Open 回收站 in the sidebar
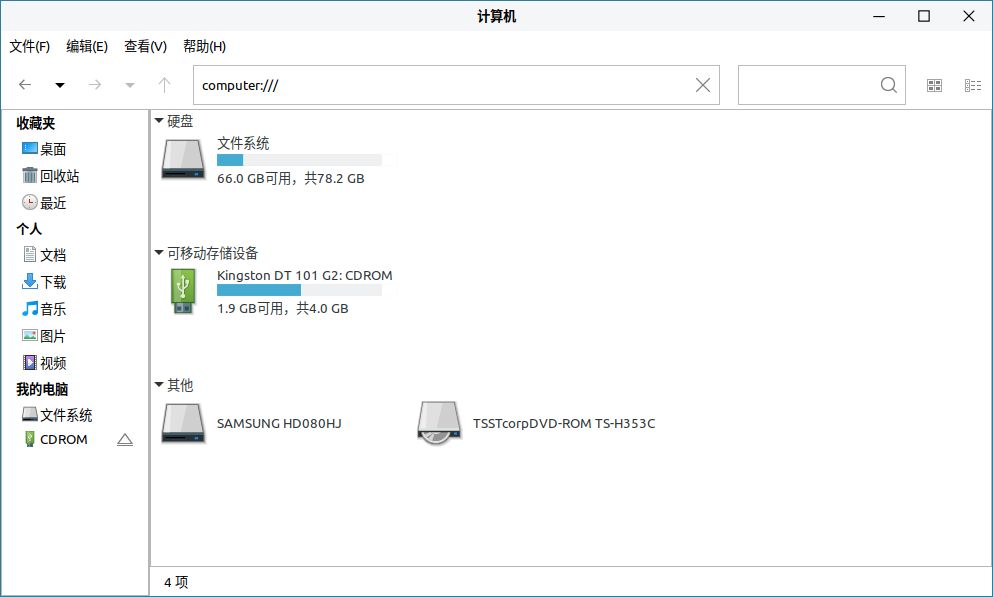 coord(51,175)
